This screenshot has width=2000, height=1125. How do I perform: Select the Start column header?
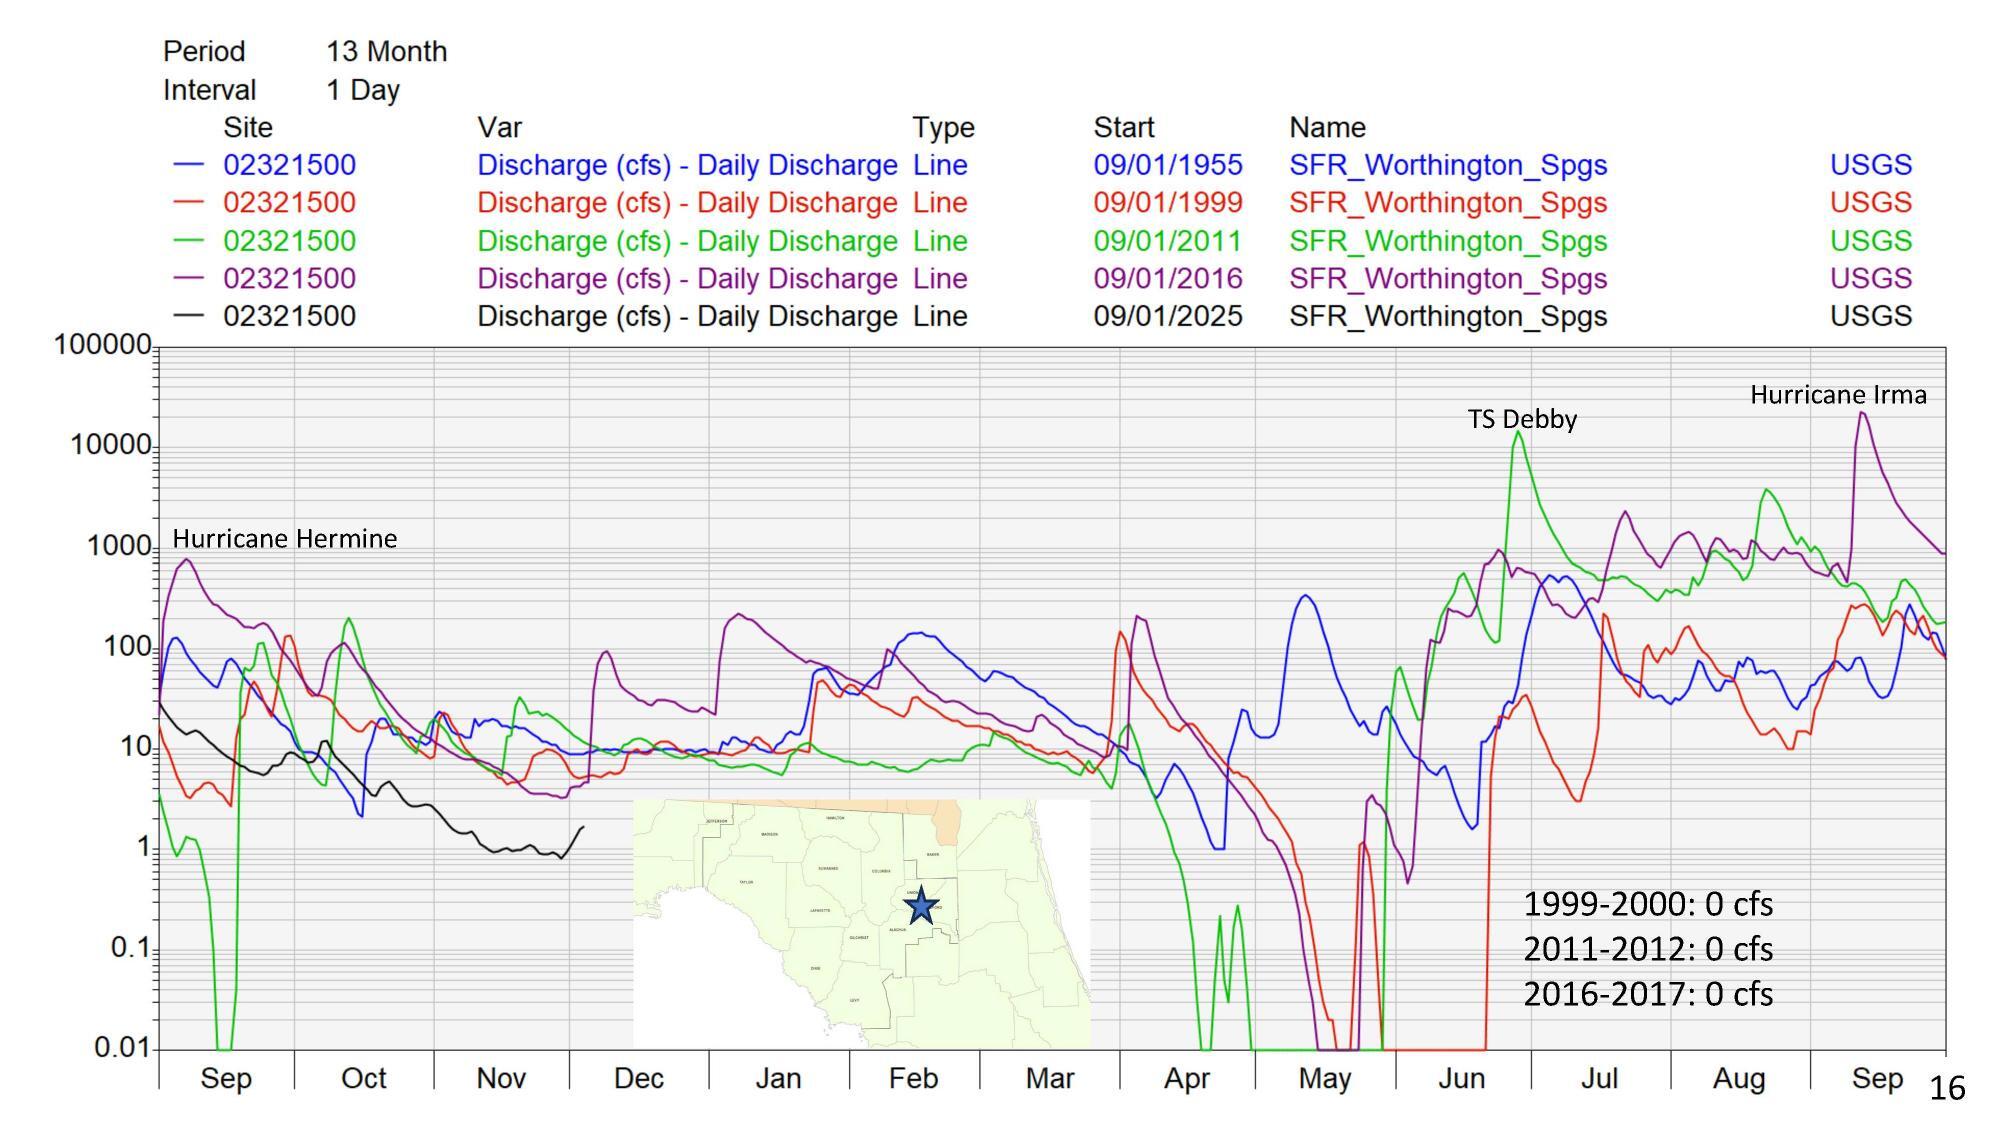[x=1124, y=127]
